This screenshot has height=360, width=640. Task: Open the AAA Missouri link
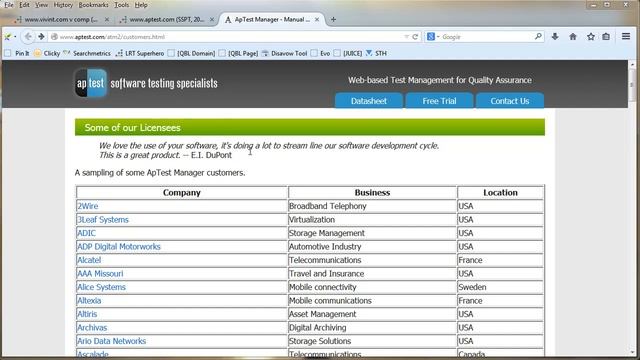pos(100,273)
